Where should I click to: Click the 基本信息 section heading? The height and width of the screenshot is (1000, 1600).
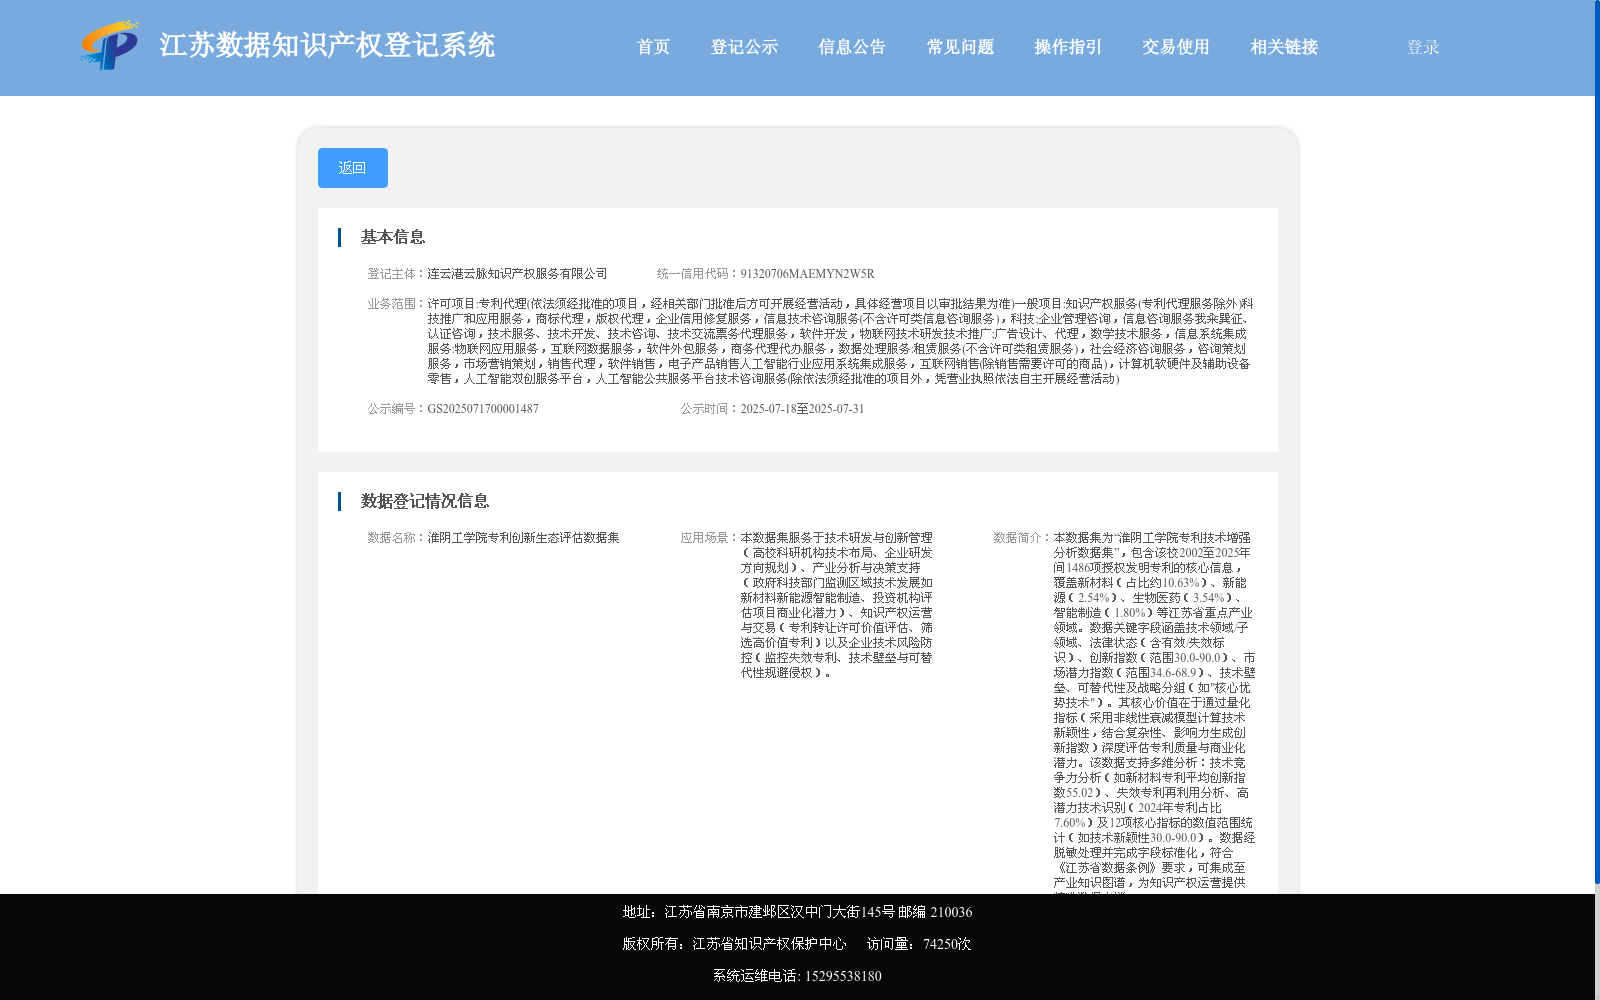coord(393,237)
